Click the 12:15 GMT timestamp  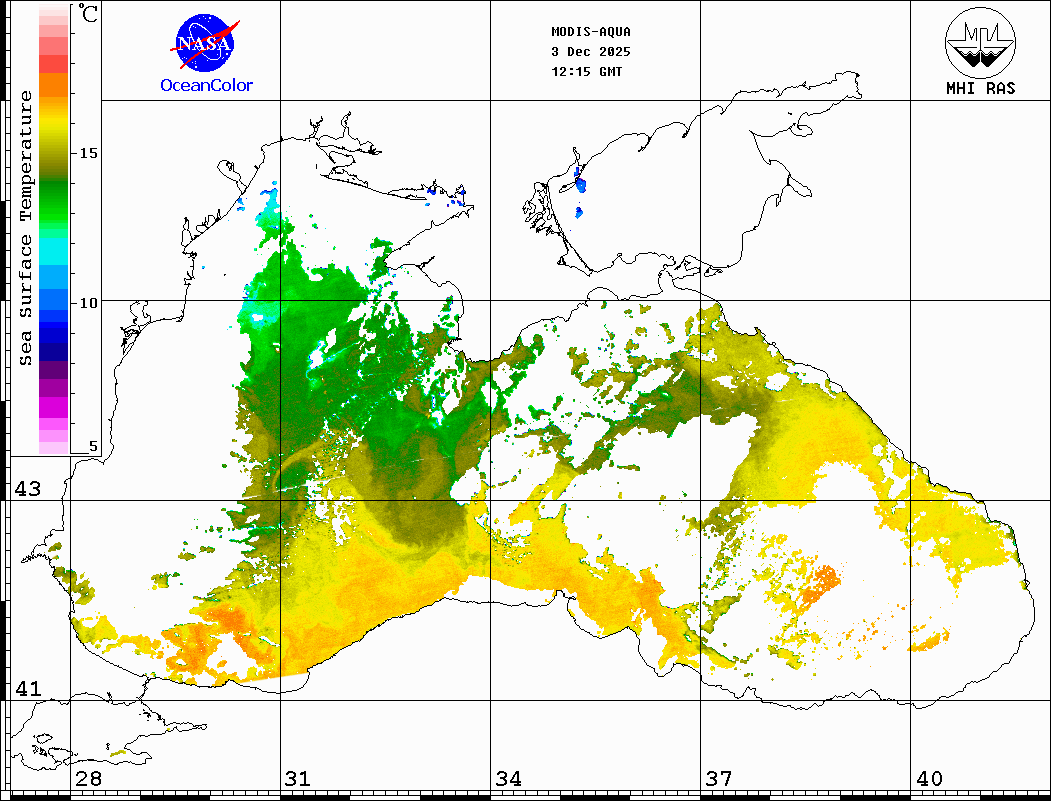click(x=587, y=71)
